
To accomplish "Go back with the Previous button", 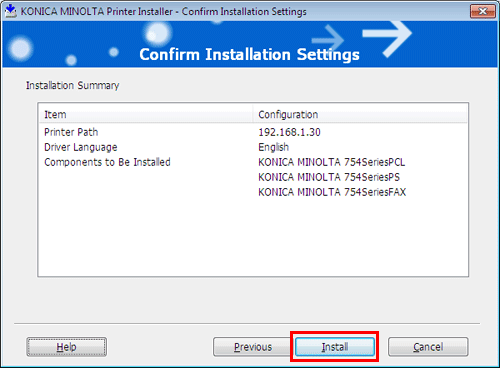I will click(252, 347).
